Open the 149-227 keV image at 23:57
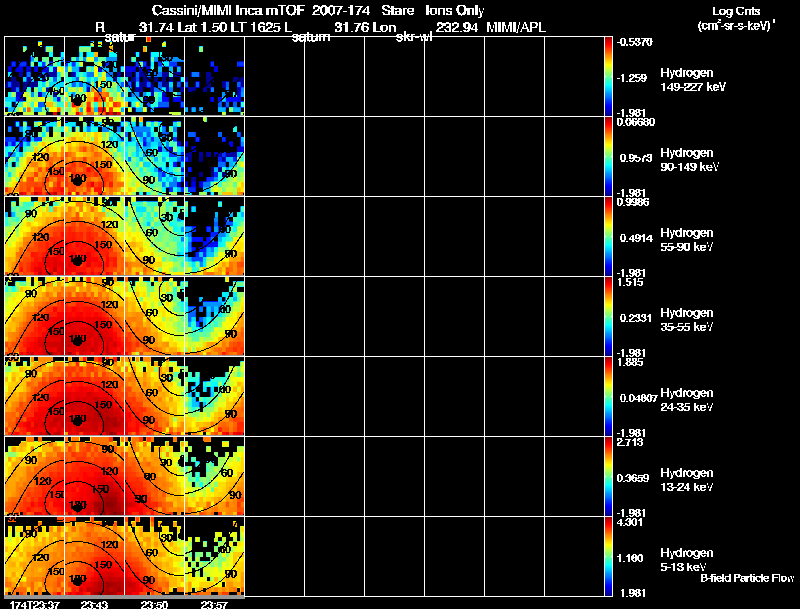 click(x=214, y=75)
